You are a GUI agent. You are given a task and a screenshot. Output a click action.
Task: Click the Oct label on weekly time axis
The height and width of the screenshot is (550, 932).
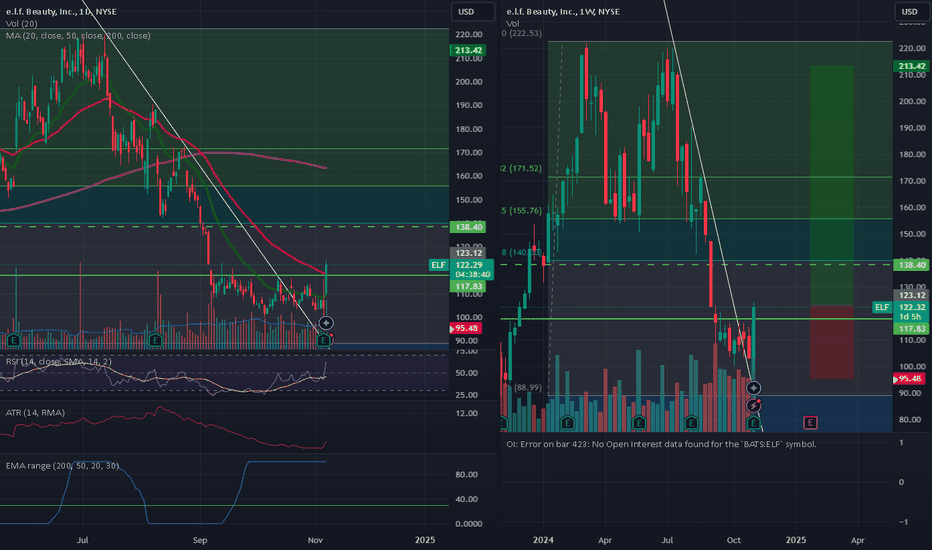point(733,540)
